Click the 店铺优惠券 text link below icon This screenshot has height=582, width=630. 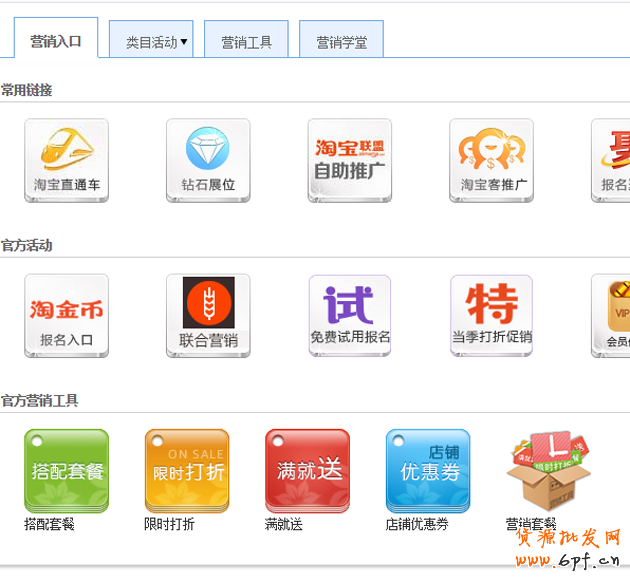[x=417, y=524]
